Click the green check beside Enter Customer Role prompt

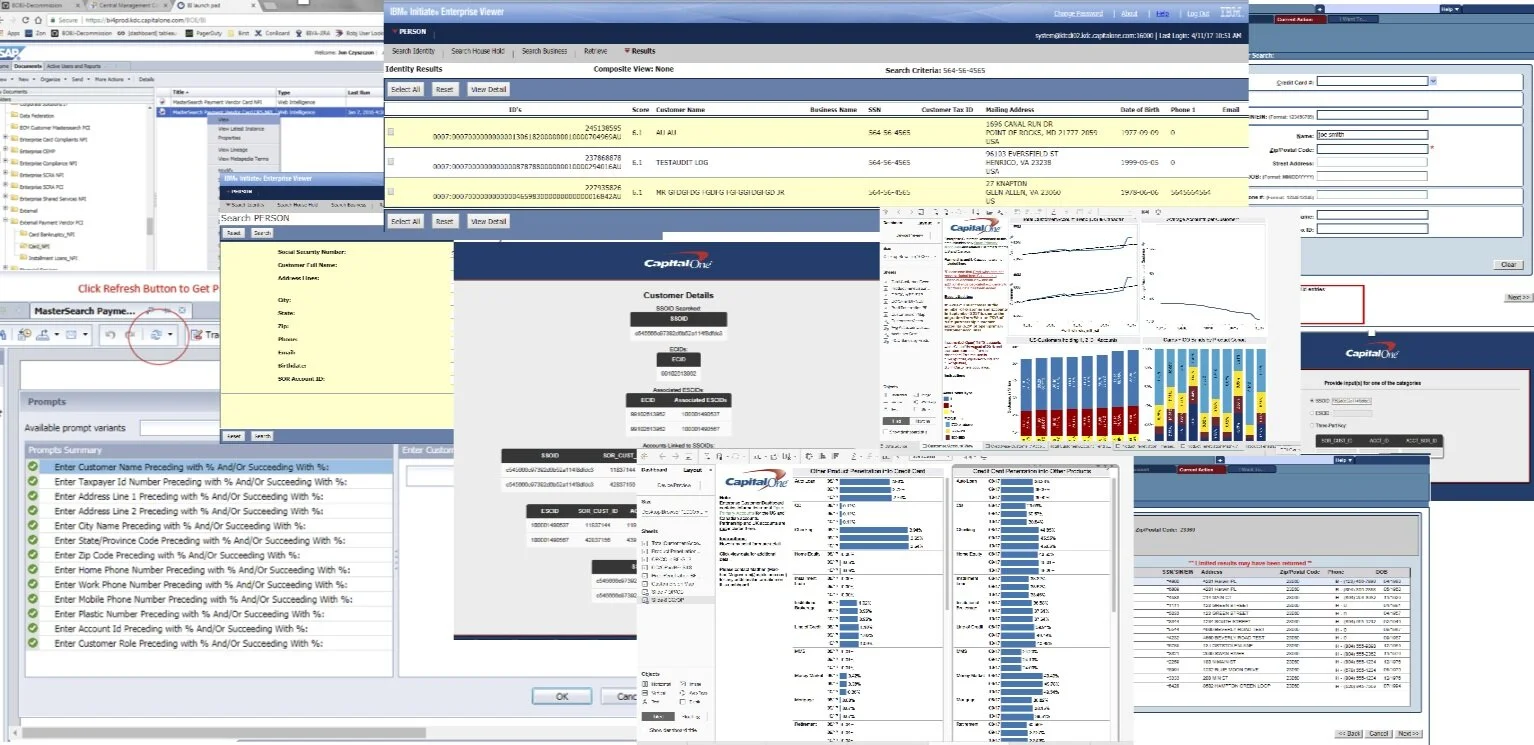tap(33, 644)
